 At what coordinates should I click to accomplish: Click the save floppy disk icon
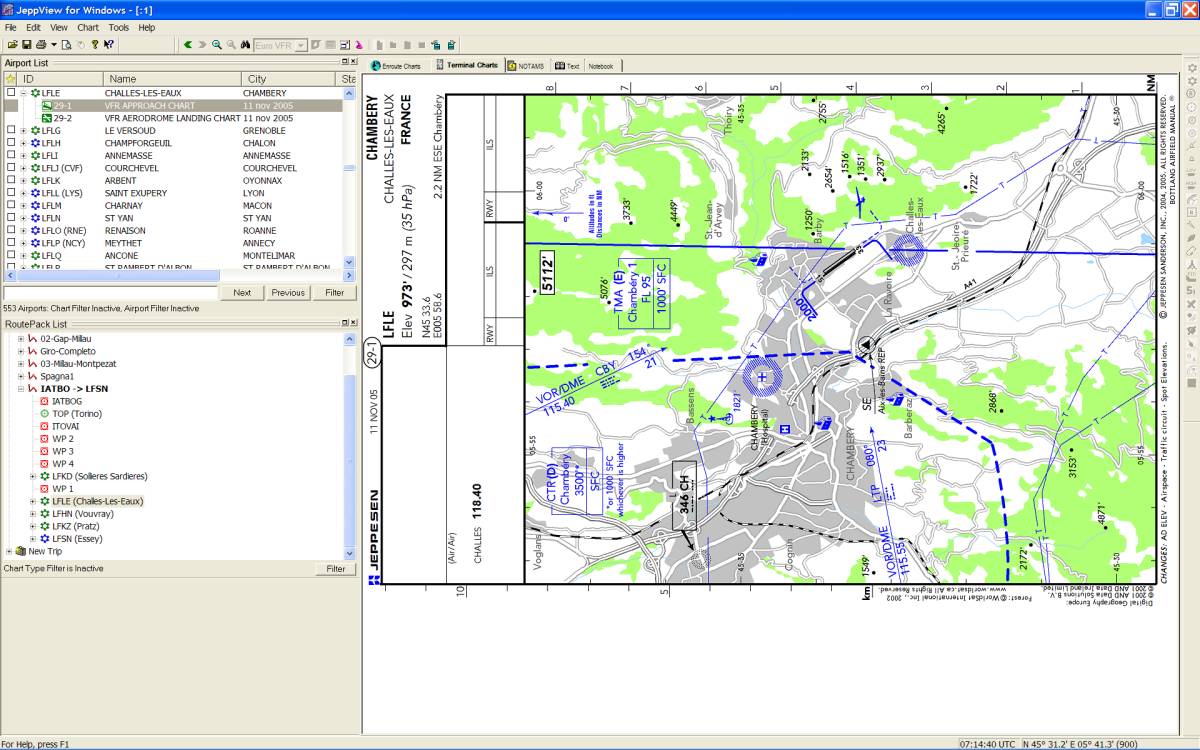click(x=26, y=45)
